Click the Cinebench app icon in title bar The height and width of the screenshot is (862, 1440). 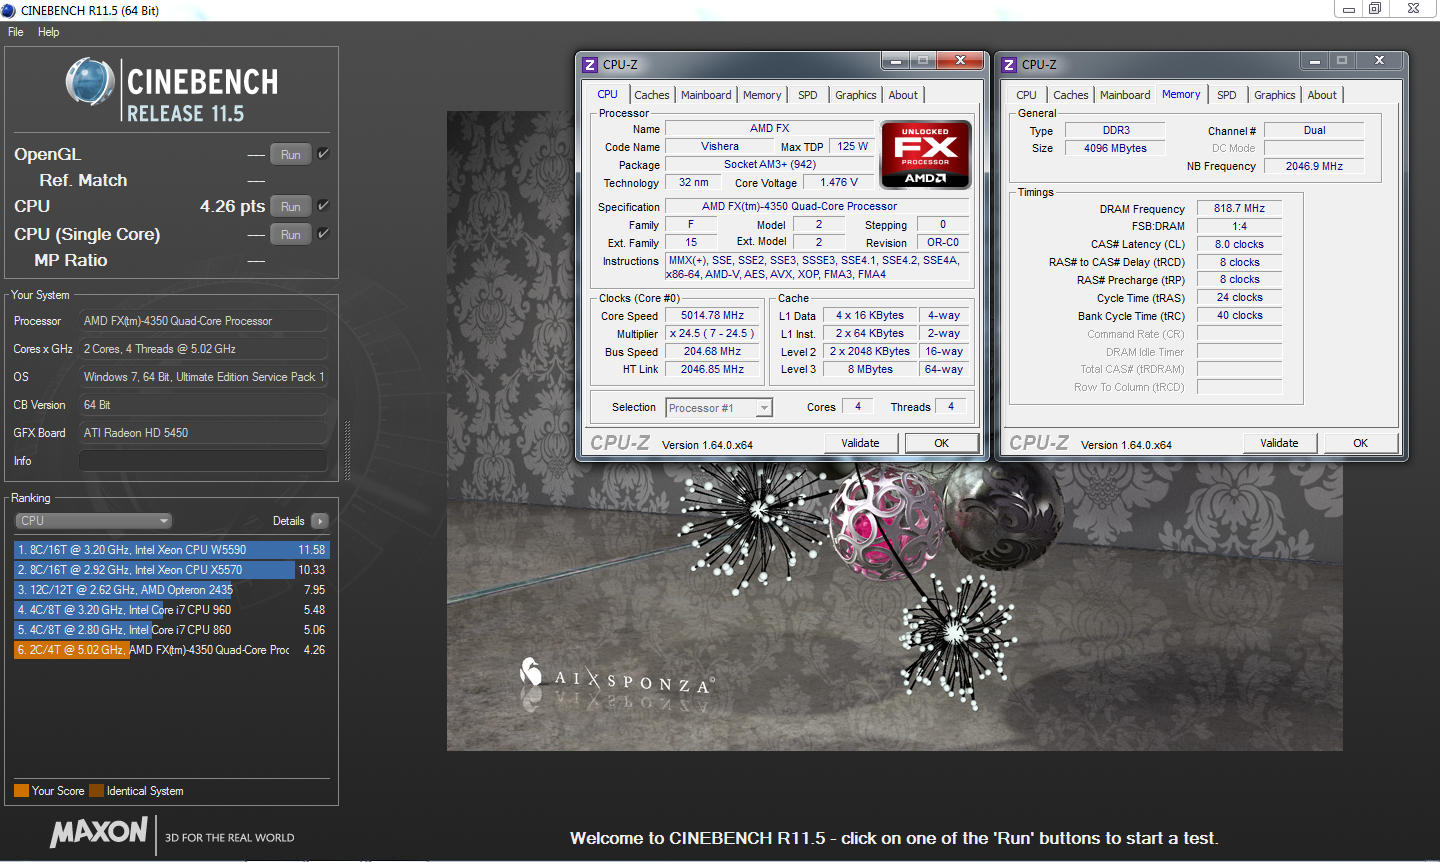tap(9, 10)
